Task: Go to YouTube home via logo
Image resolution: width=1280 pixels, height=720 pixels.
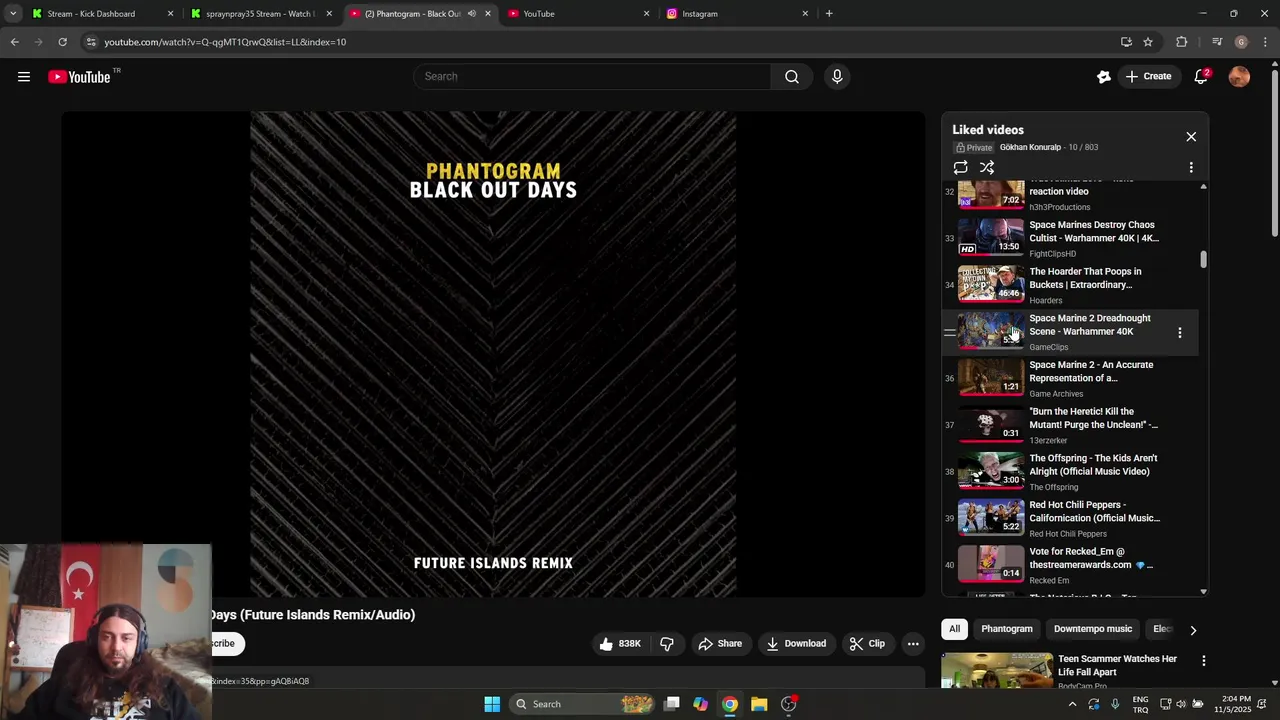Action: point(79,77)
